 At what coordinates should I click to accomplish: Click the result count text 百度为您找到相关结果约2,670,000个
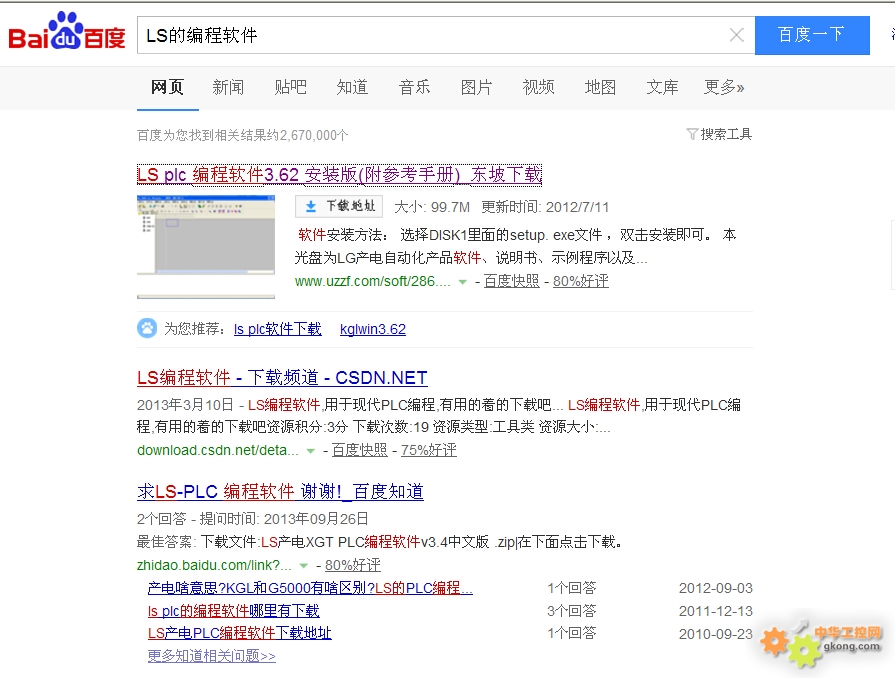pyautogui.click(x=243, y=135)
